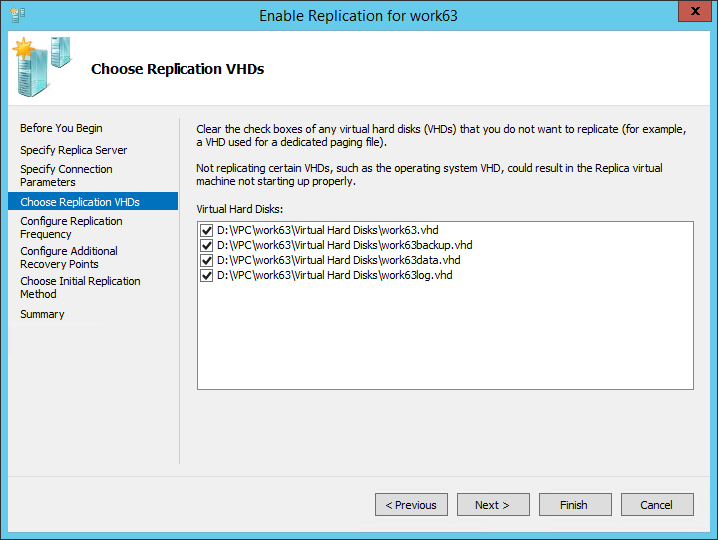This screenshot has width=718, height=540.
Task: Open the Specify Replica Server step
Action: (x=74, y=150)
